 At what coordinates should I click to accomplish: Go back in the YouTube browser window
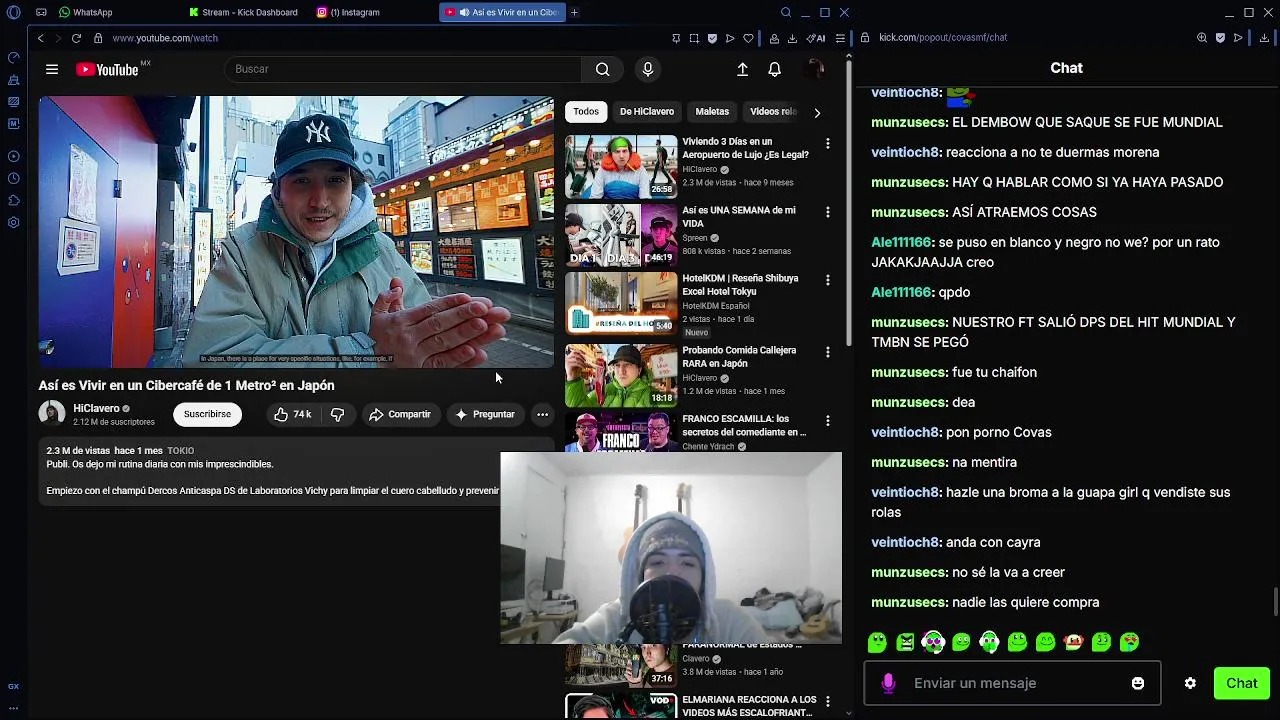click(x=40, y=38)
